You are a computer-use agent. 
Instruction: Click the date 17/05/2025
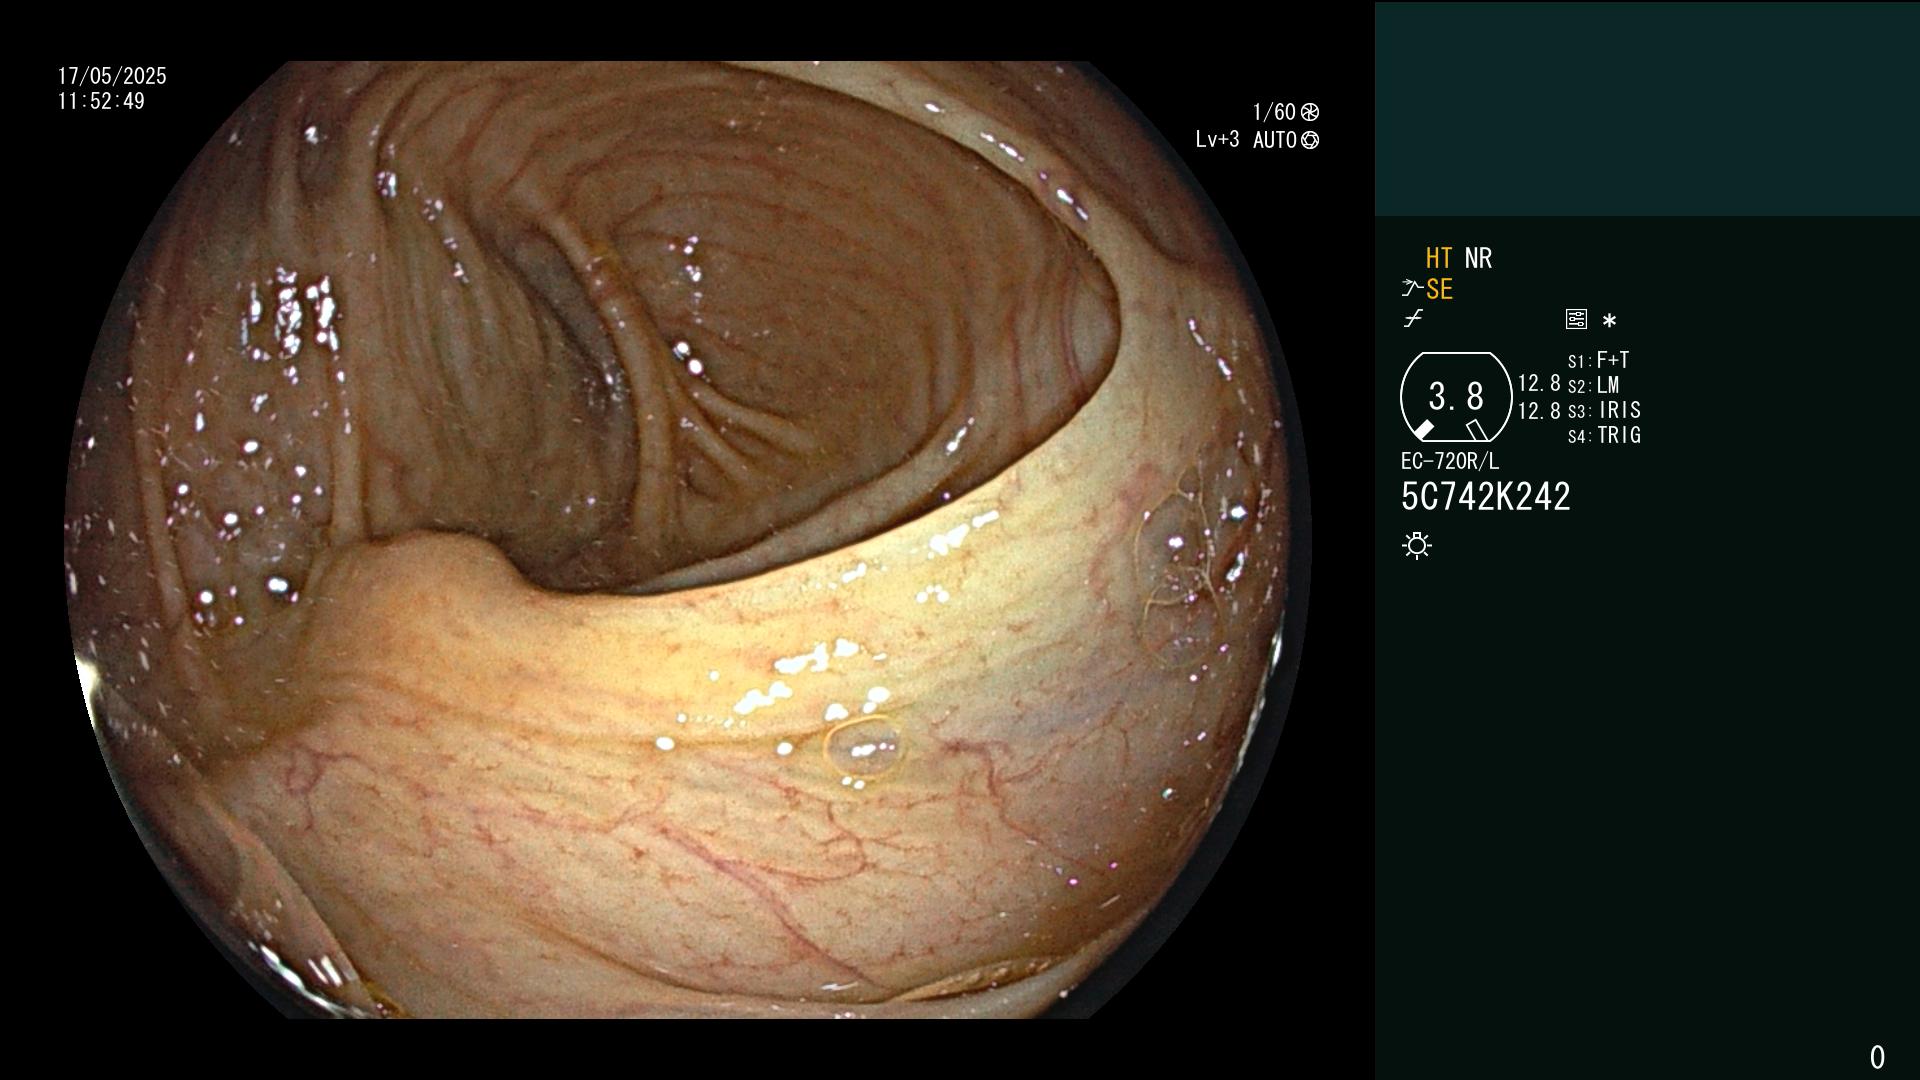tap(112, 76)
